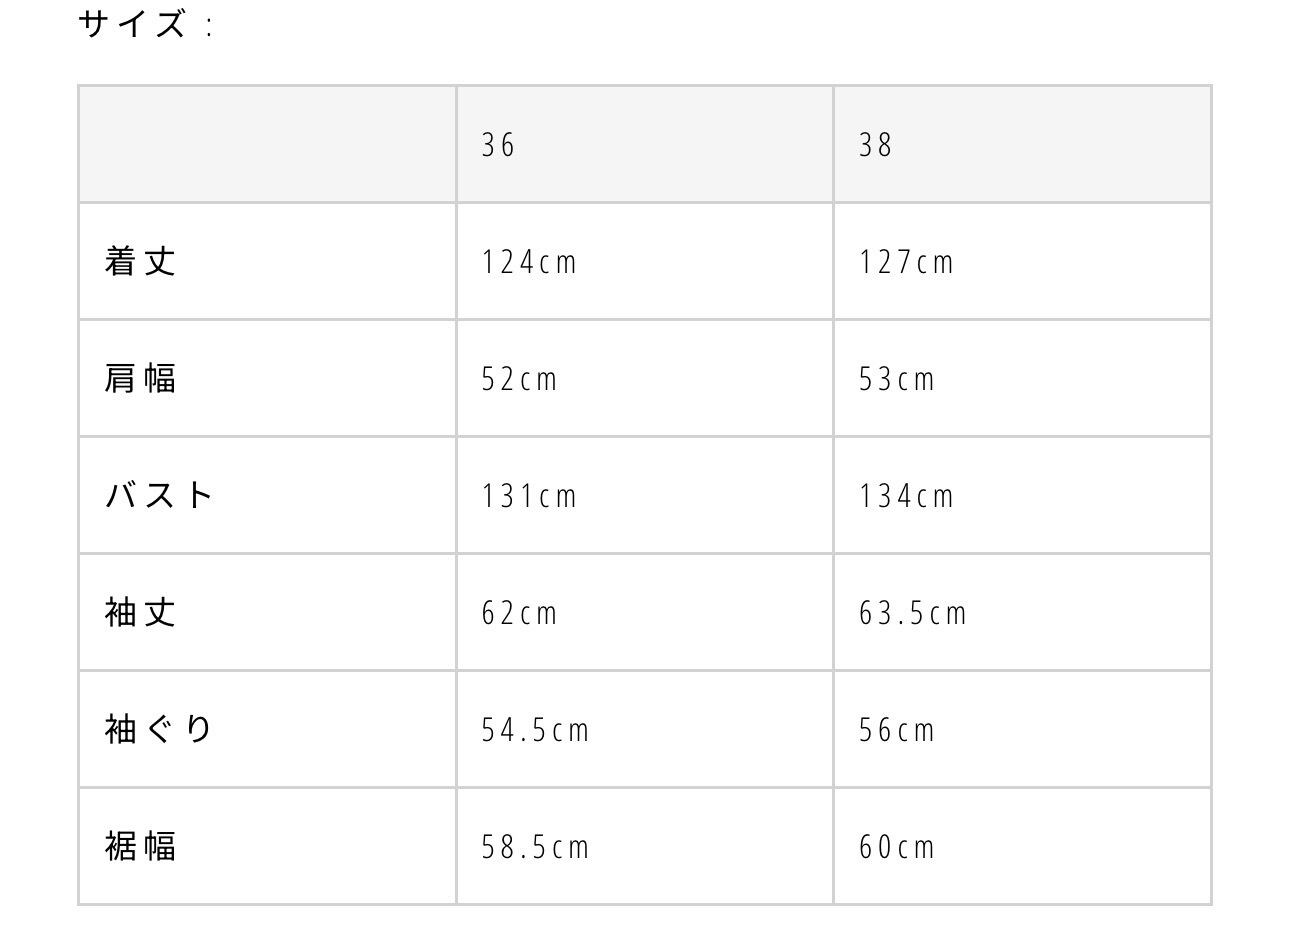This screenshot has width=1290, height=938.
Task: Select the 131cm bust cell
Action: [x=529, y=497]
